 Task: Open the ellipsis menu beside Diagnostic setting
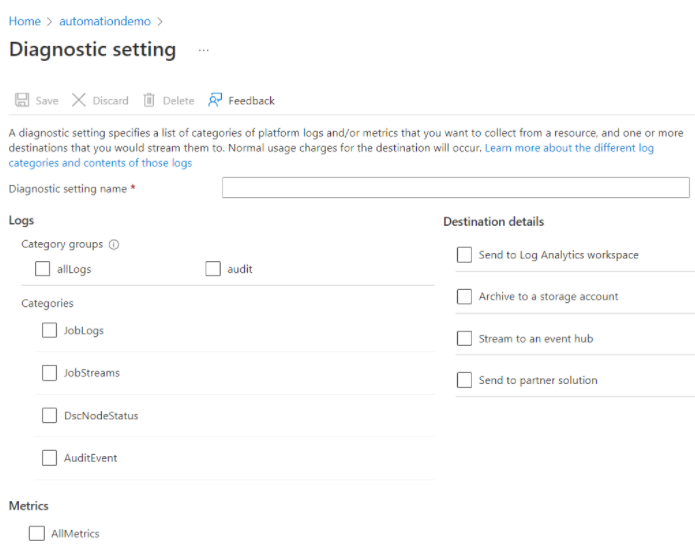coord(204,50)
